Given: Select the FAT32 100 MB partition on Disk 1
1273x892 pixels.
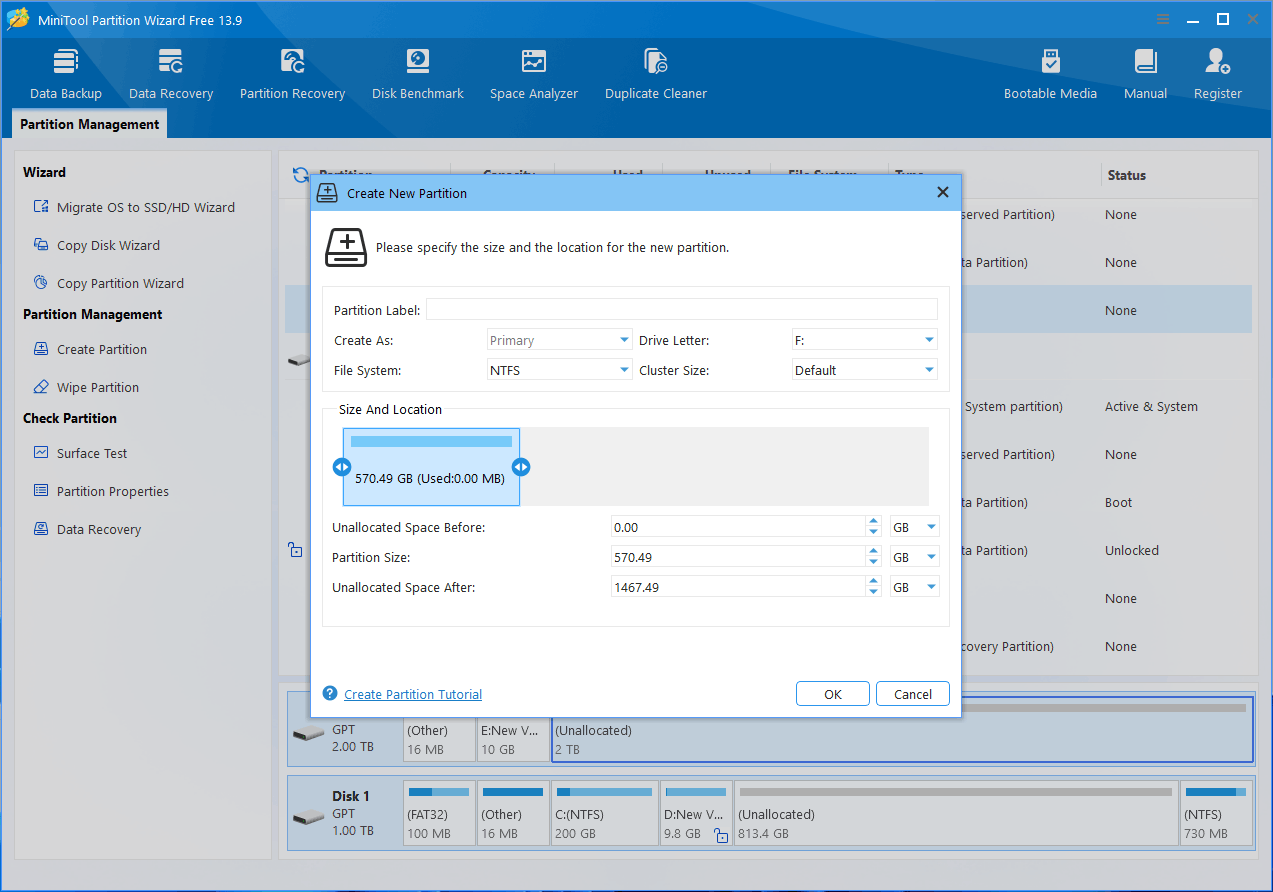Looking at the screenshot, I should pos(439,813).
